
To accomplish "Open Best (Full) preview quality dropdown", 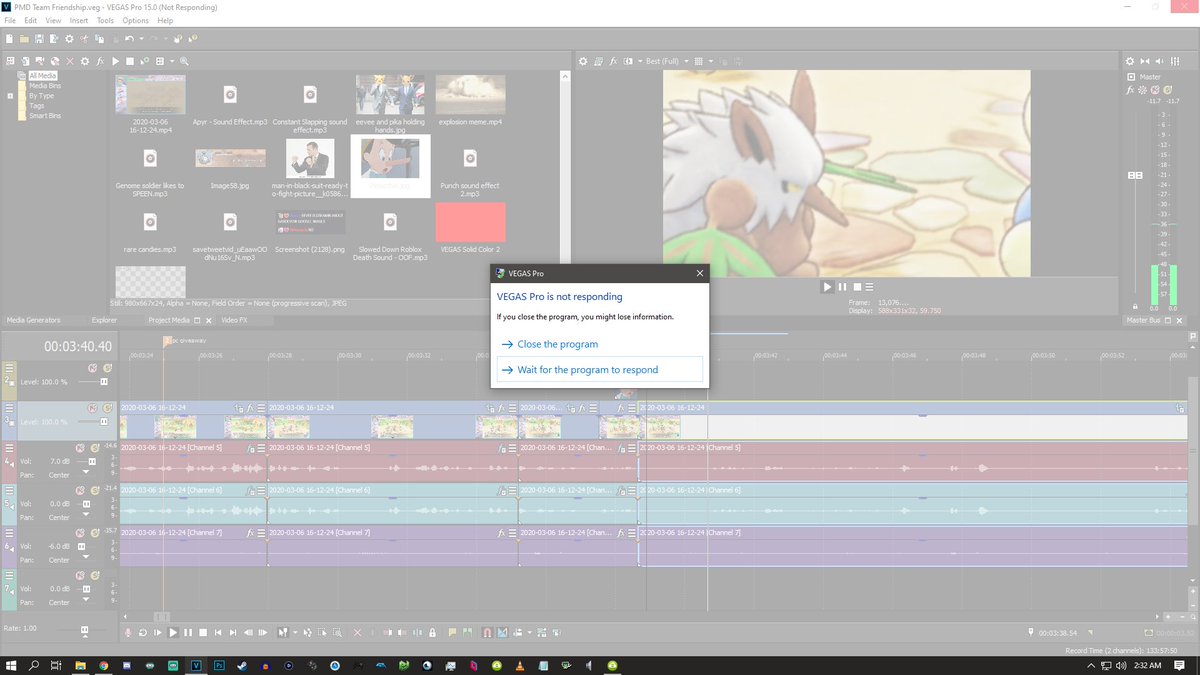I will (668, 61).
